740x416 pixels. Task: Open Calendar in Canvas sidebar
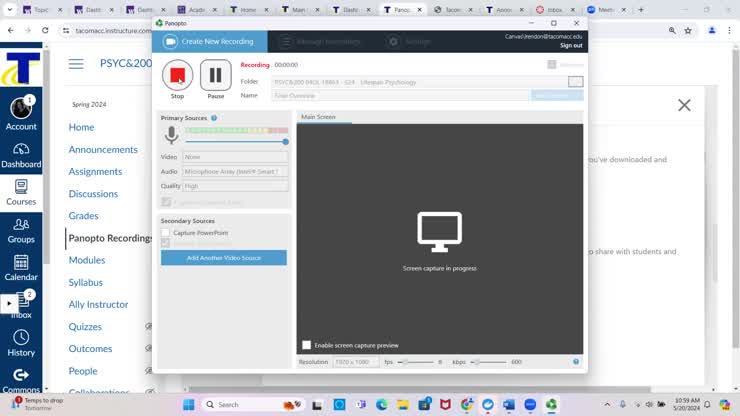point(21,268)
